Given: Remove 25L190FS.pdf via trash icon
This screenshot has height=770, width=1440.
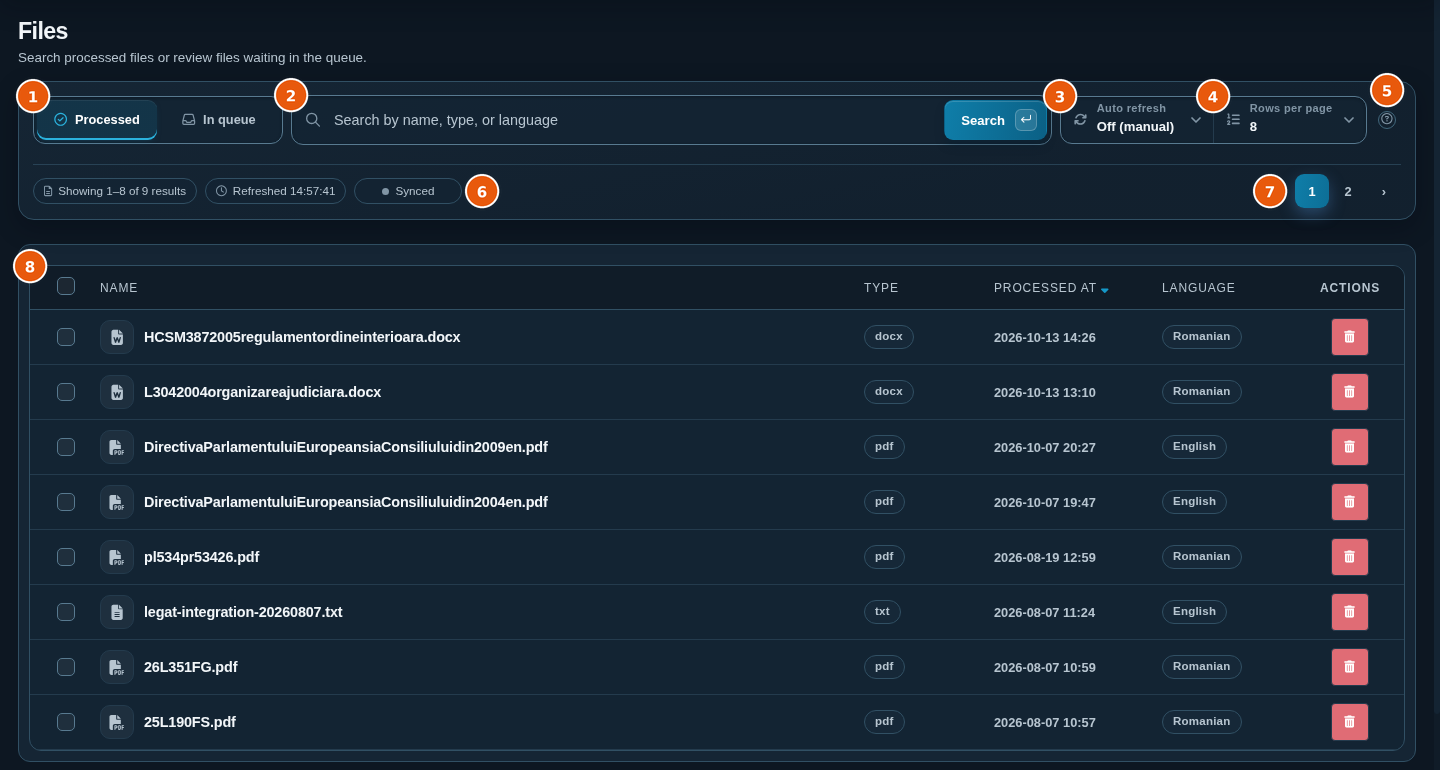Looking at the screenshot, I should (1349, 722).
